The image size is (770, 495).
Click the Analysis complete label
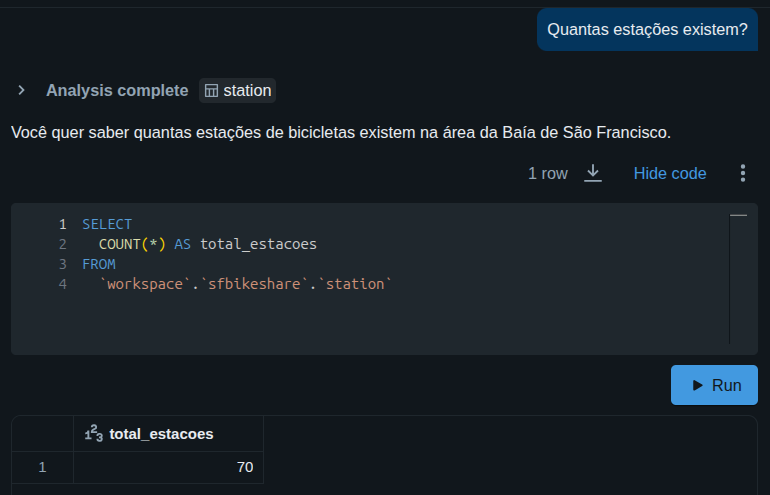(117, 90)
